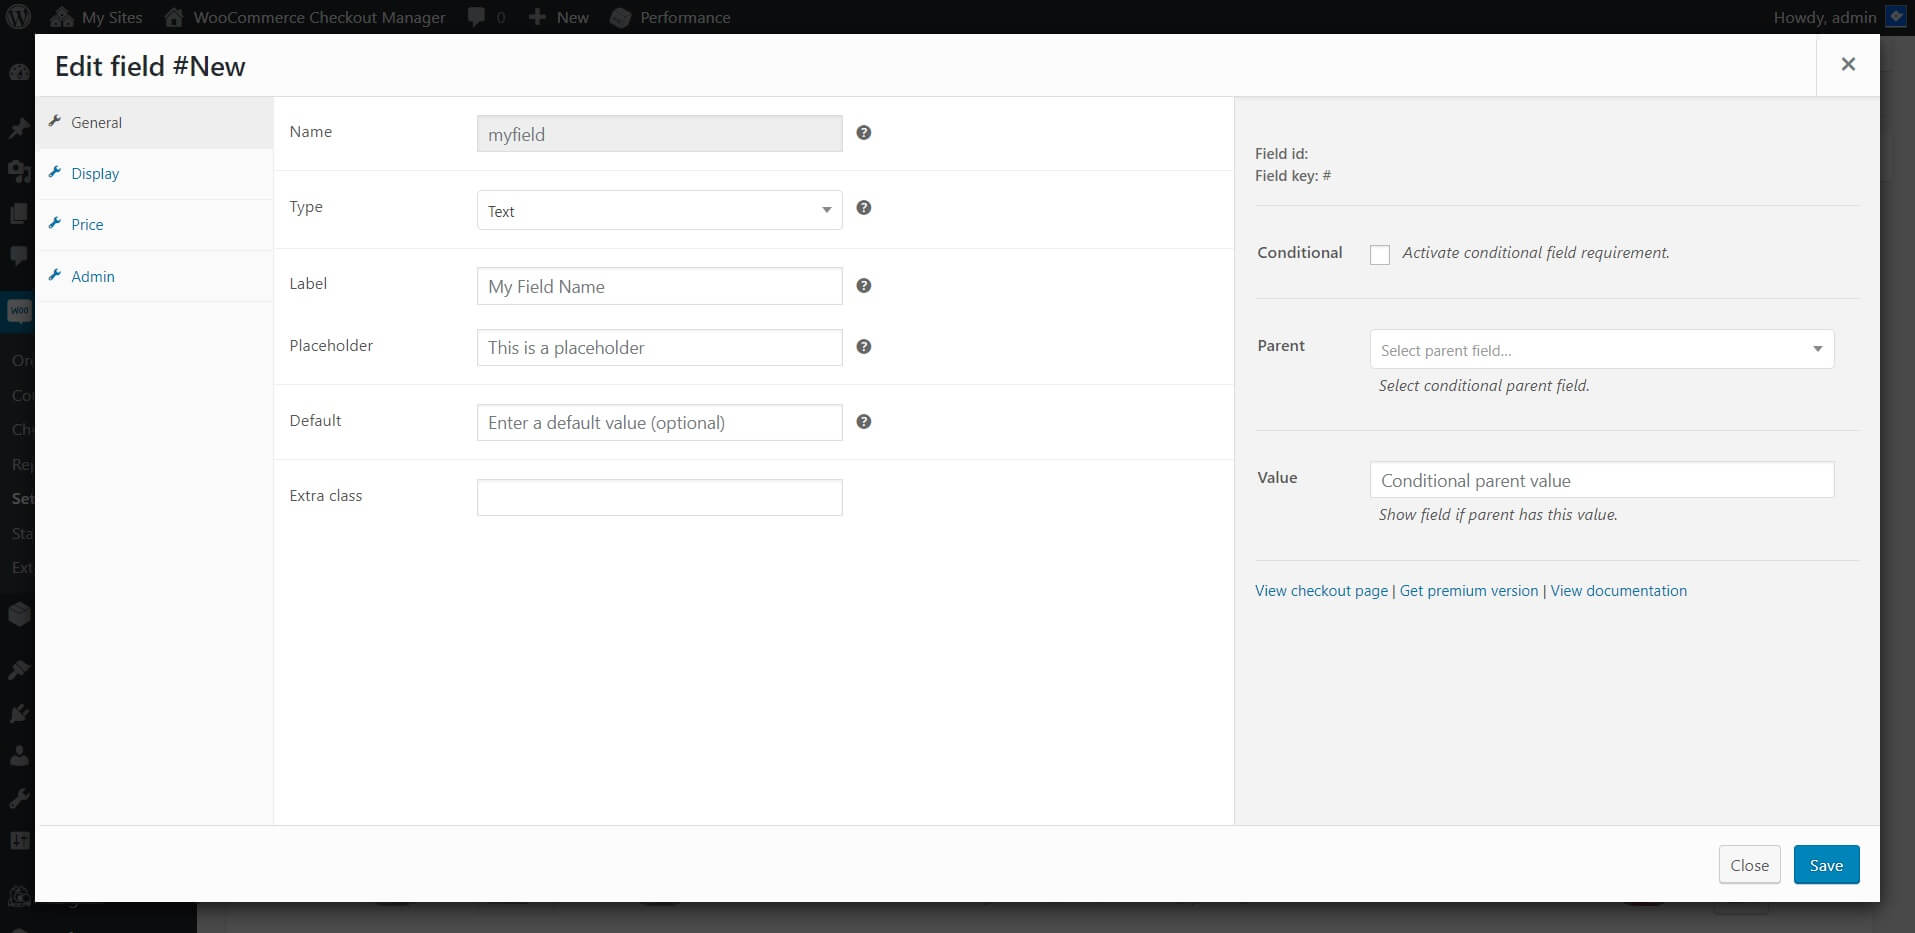Open the Select parent field dropdown
This screenshot has height=933, width=1915.
click(x=1602, y=349)
